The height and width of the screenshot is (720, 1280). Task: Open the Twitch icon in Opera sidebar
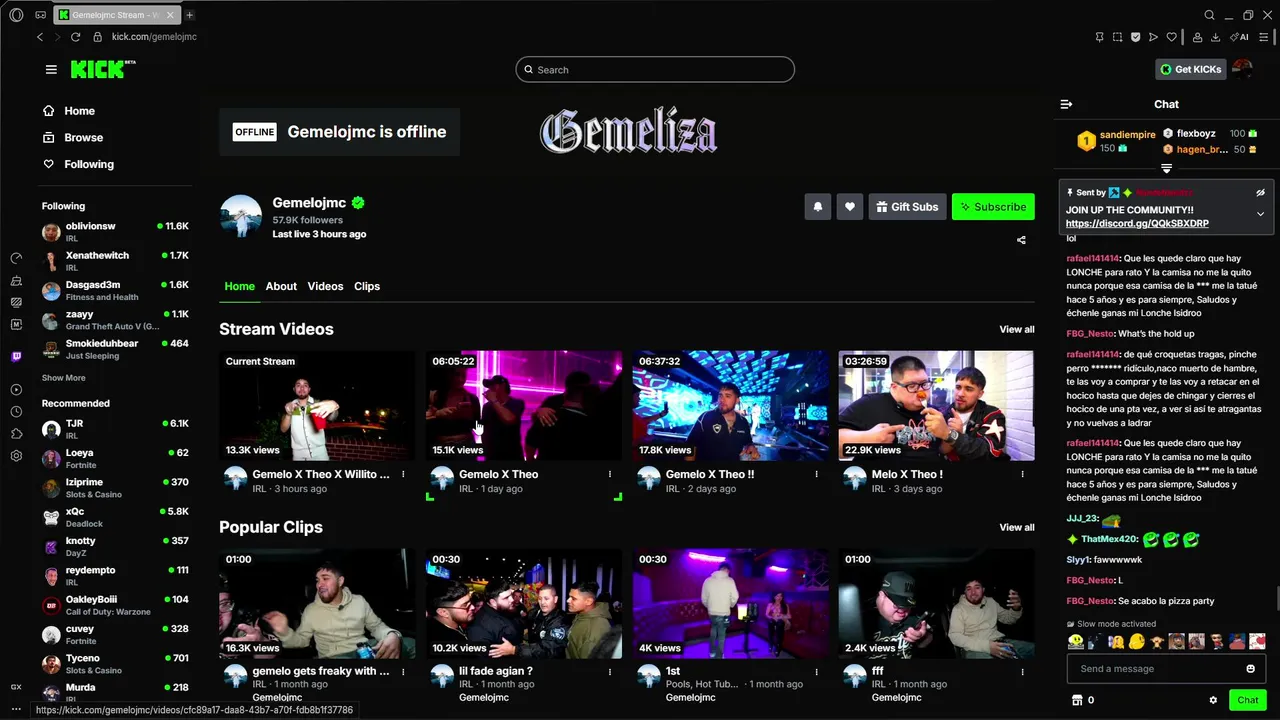click(16, 357)
